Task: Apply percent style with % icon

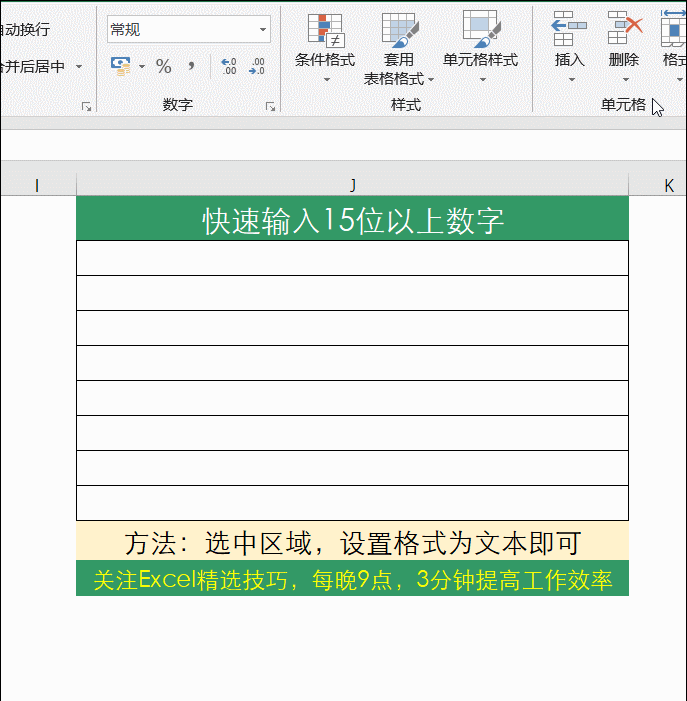Action: (164, 67)
